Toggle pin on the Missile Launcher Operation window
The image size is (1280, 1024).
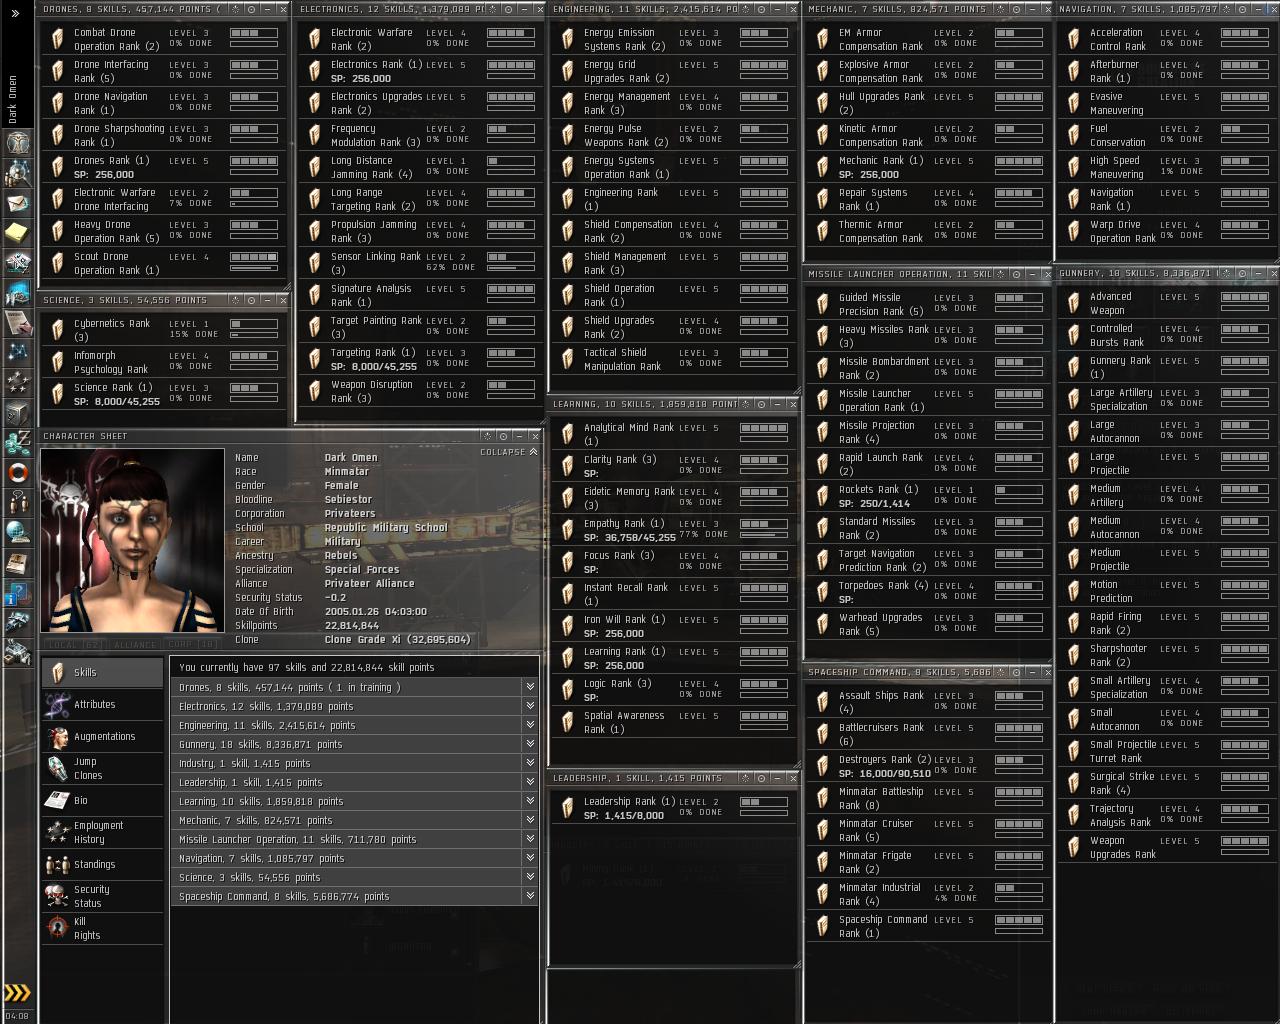(1015, 274)
